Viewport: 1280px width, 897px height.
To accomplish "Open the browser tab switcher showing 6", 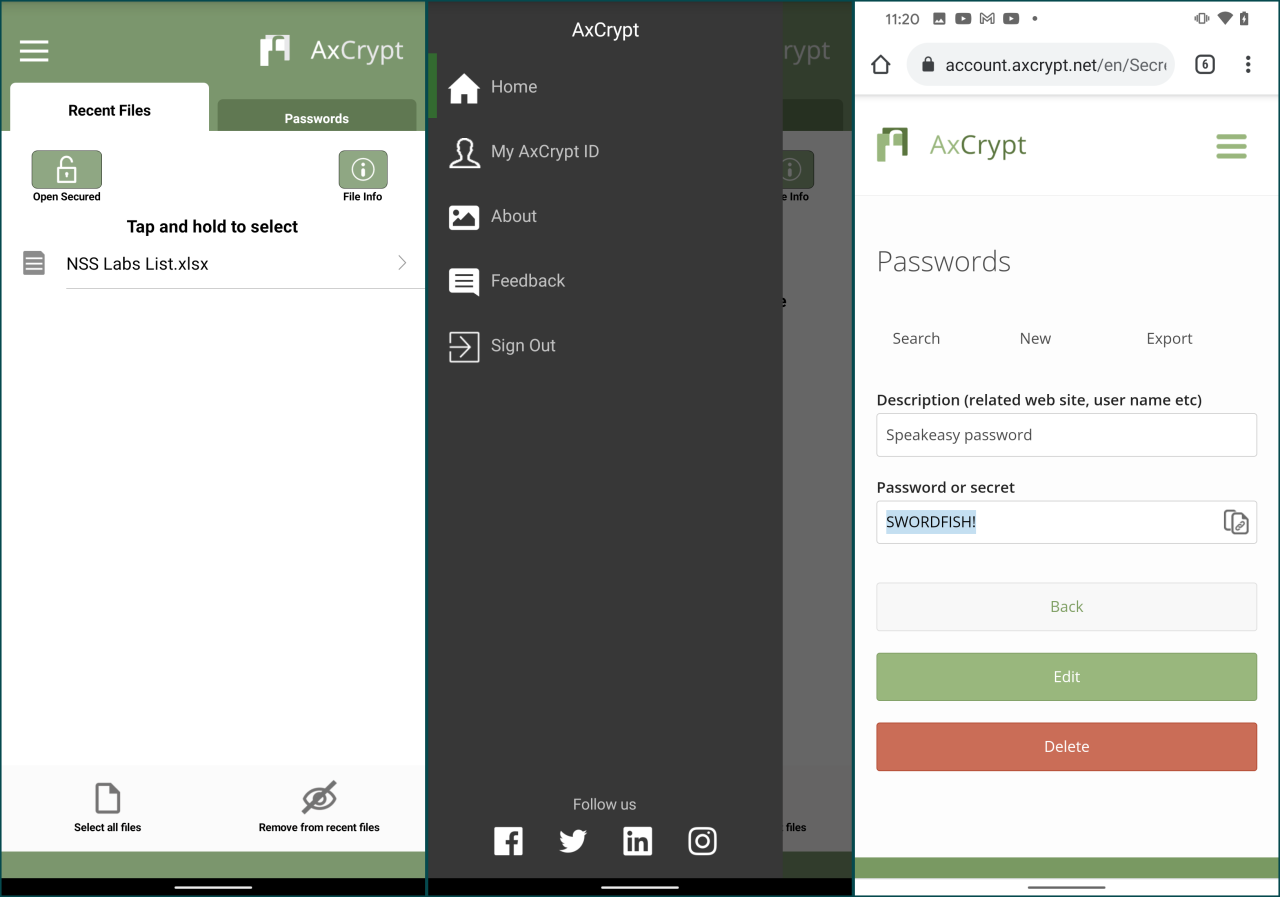I will pos(1205,65).
